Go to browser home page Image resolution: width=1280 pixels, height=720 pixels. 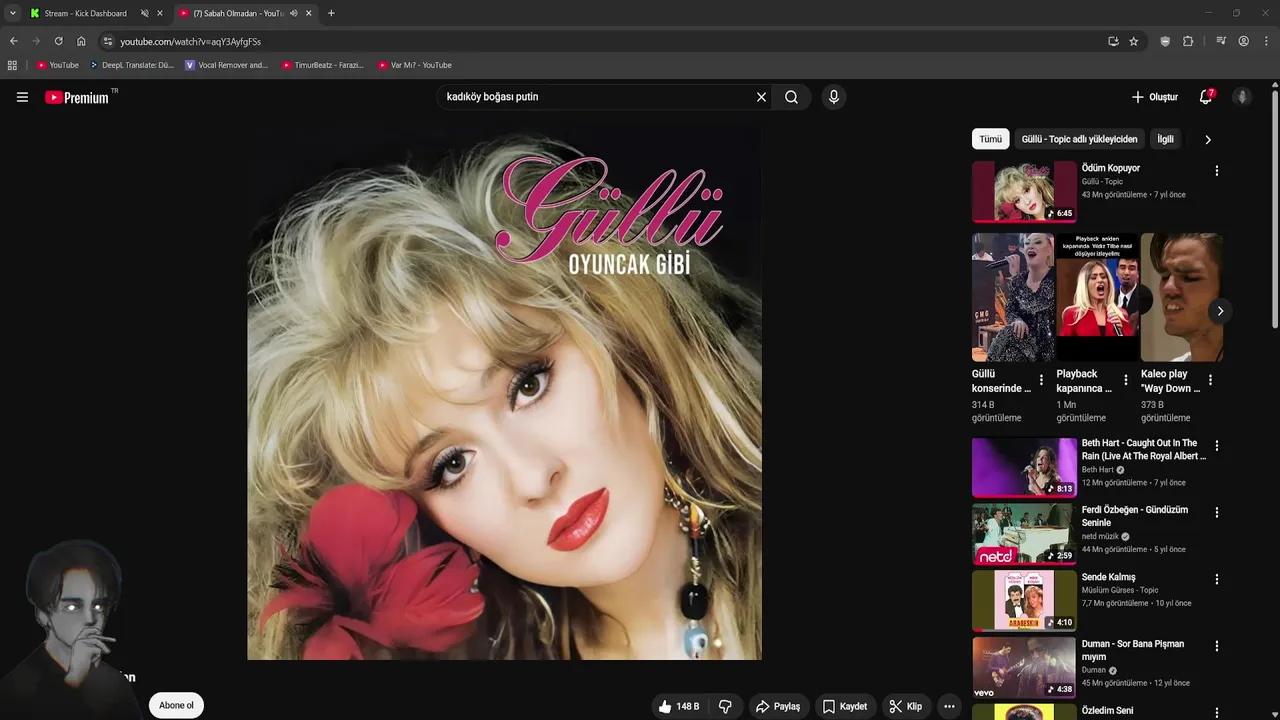(81, 41)
